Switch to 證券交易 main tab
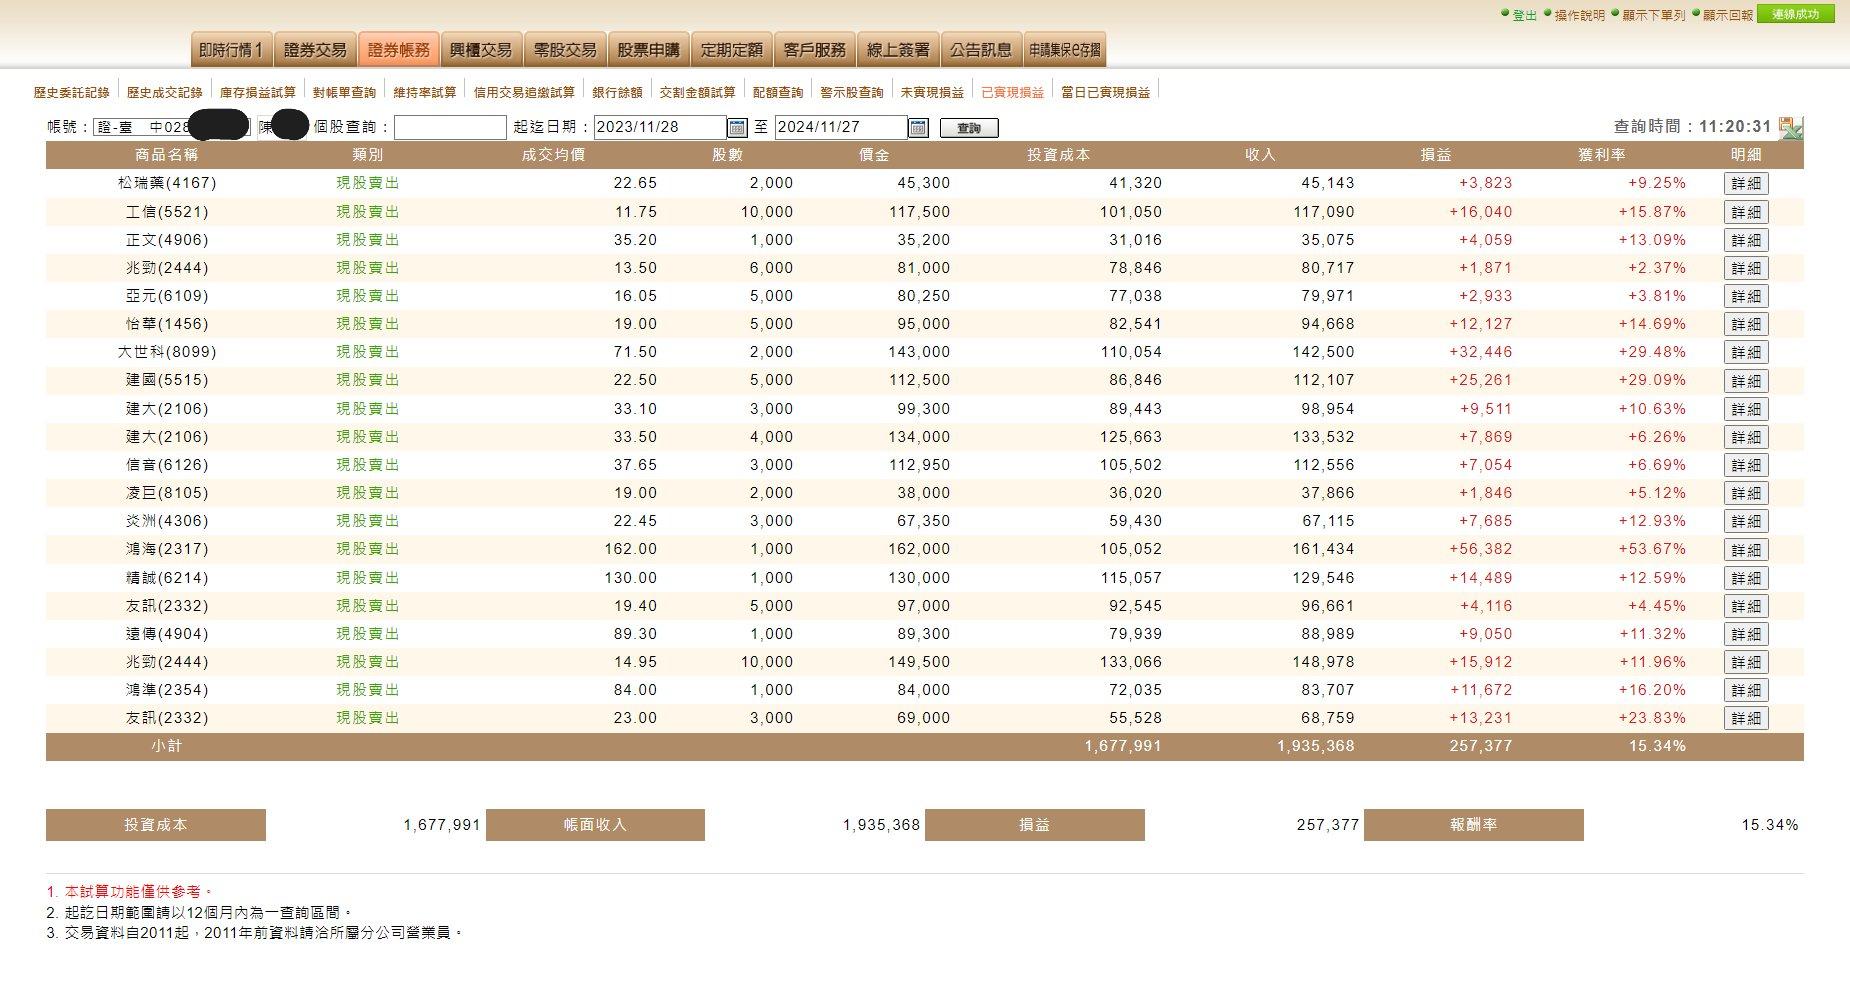 (315, 50)
